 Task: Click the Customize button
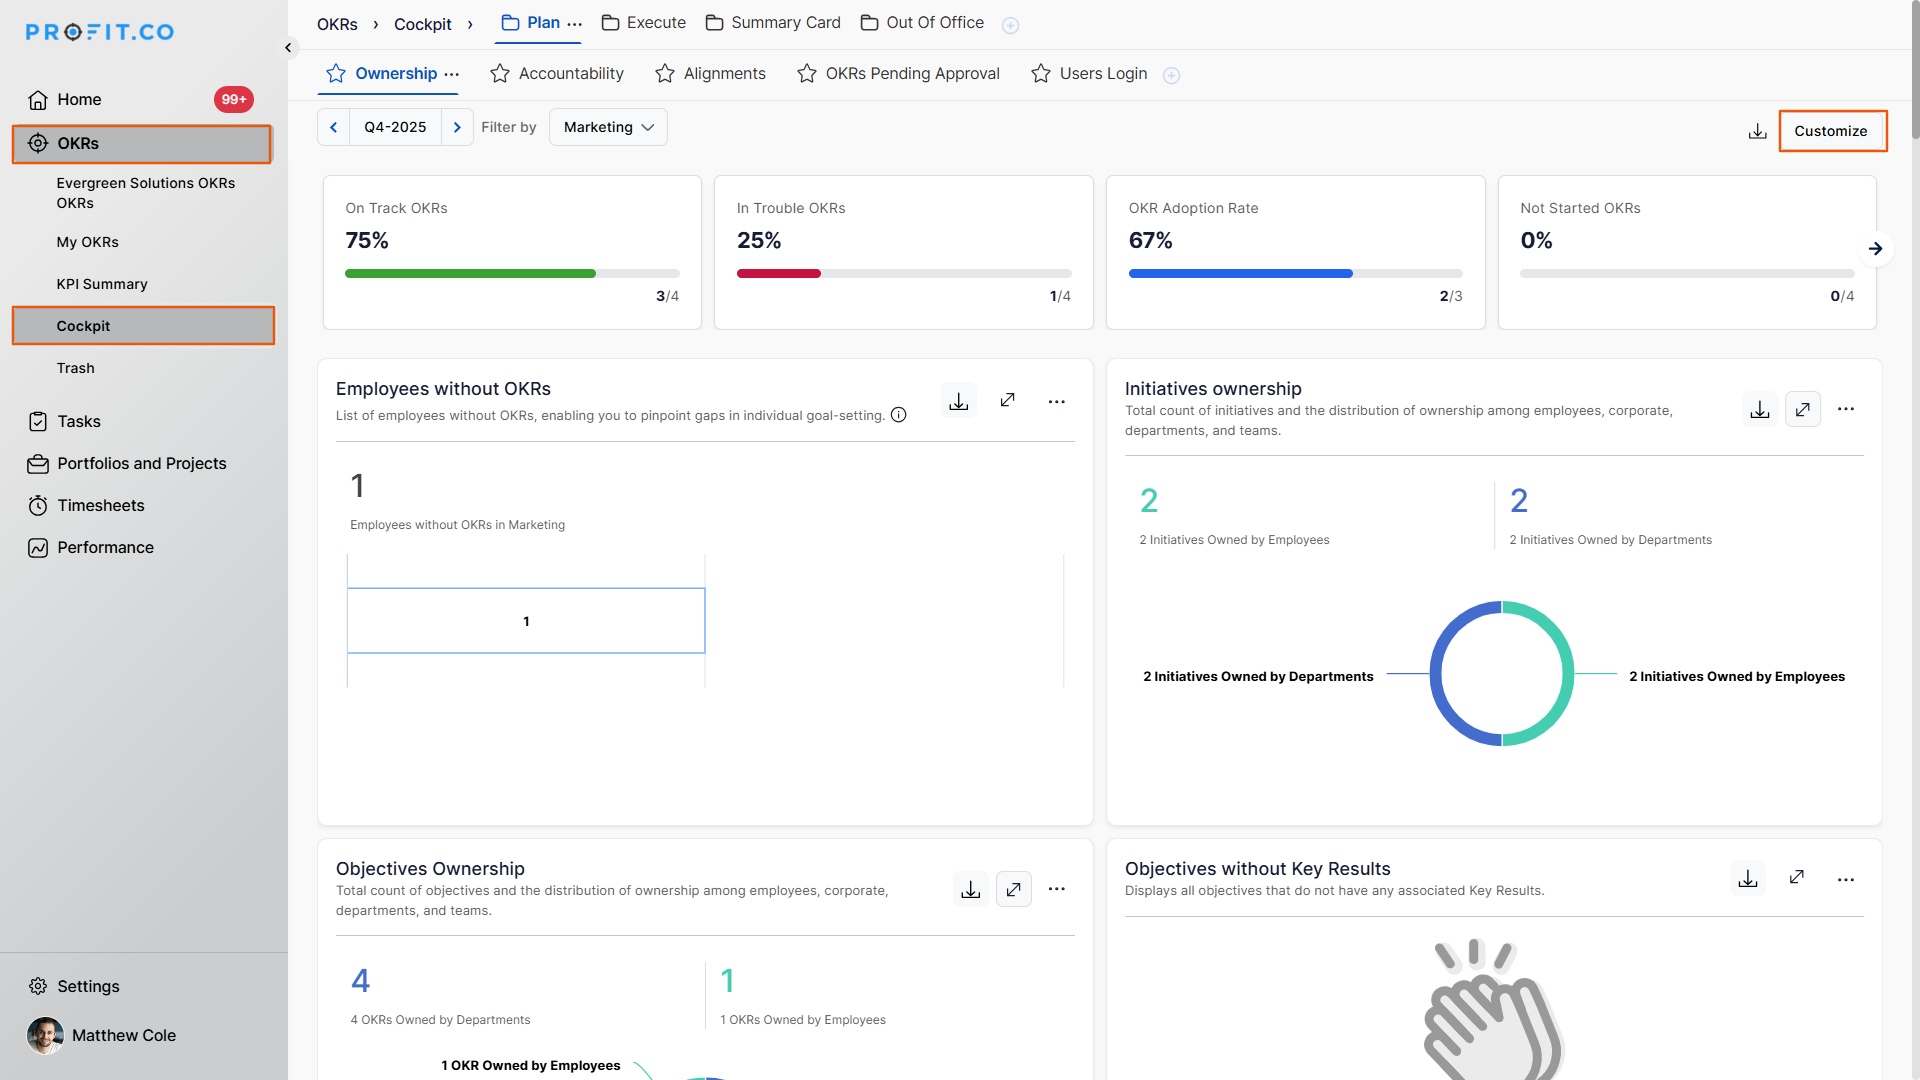pos(1831,131)
